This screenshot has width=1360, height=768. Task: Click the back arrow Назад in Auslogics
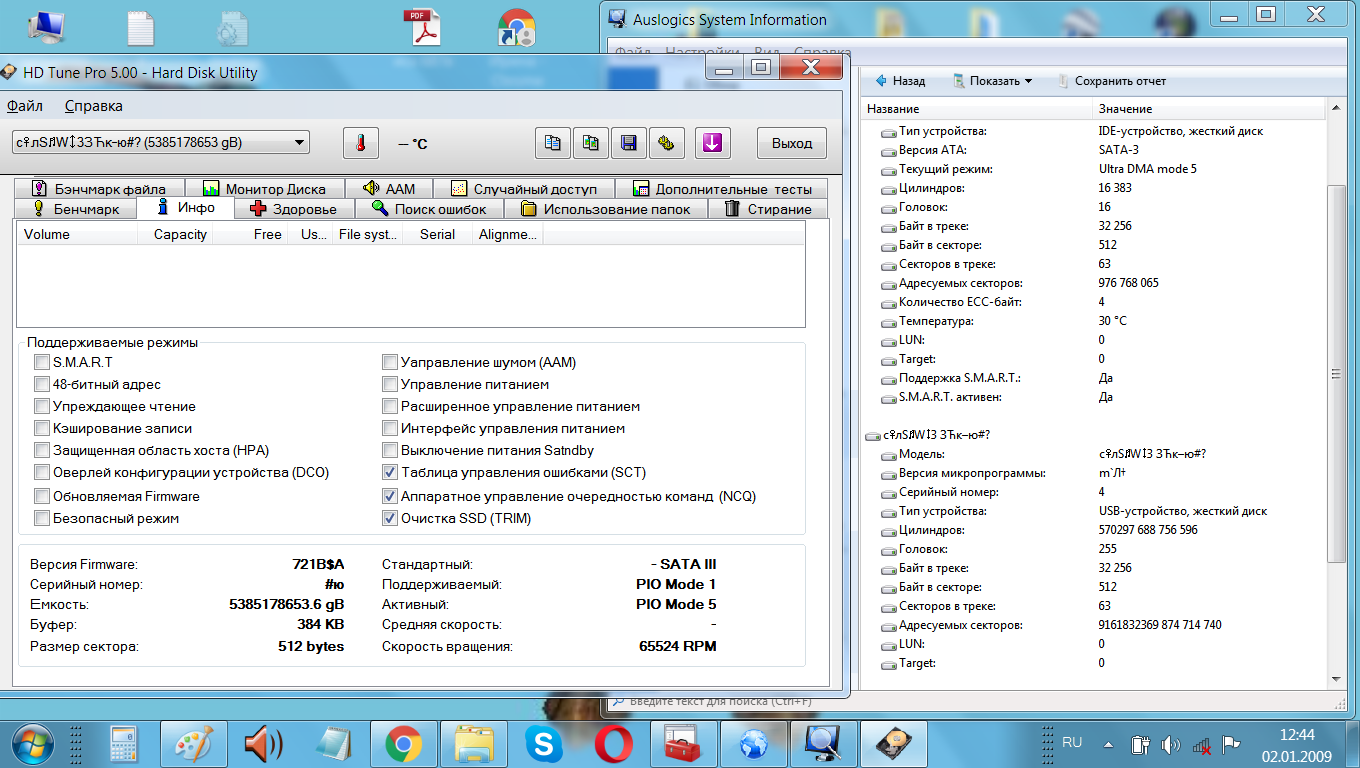(900, 81)
